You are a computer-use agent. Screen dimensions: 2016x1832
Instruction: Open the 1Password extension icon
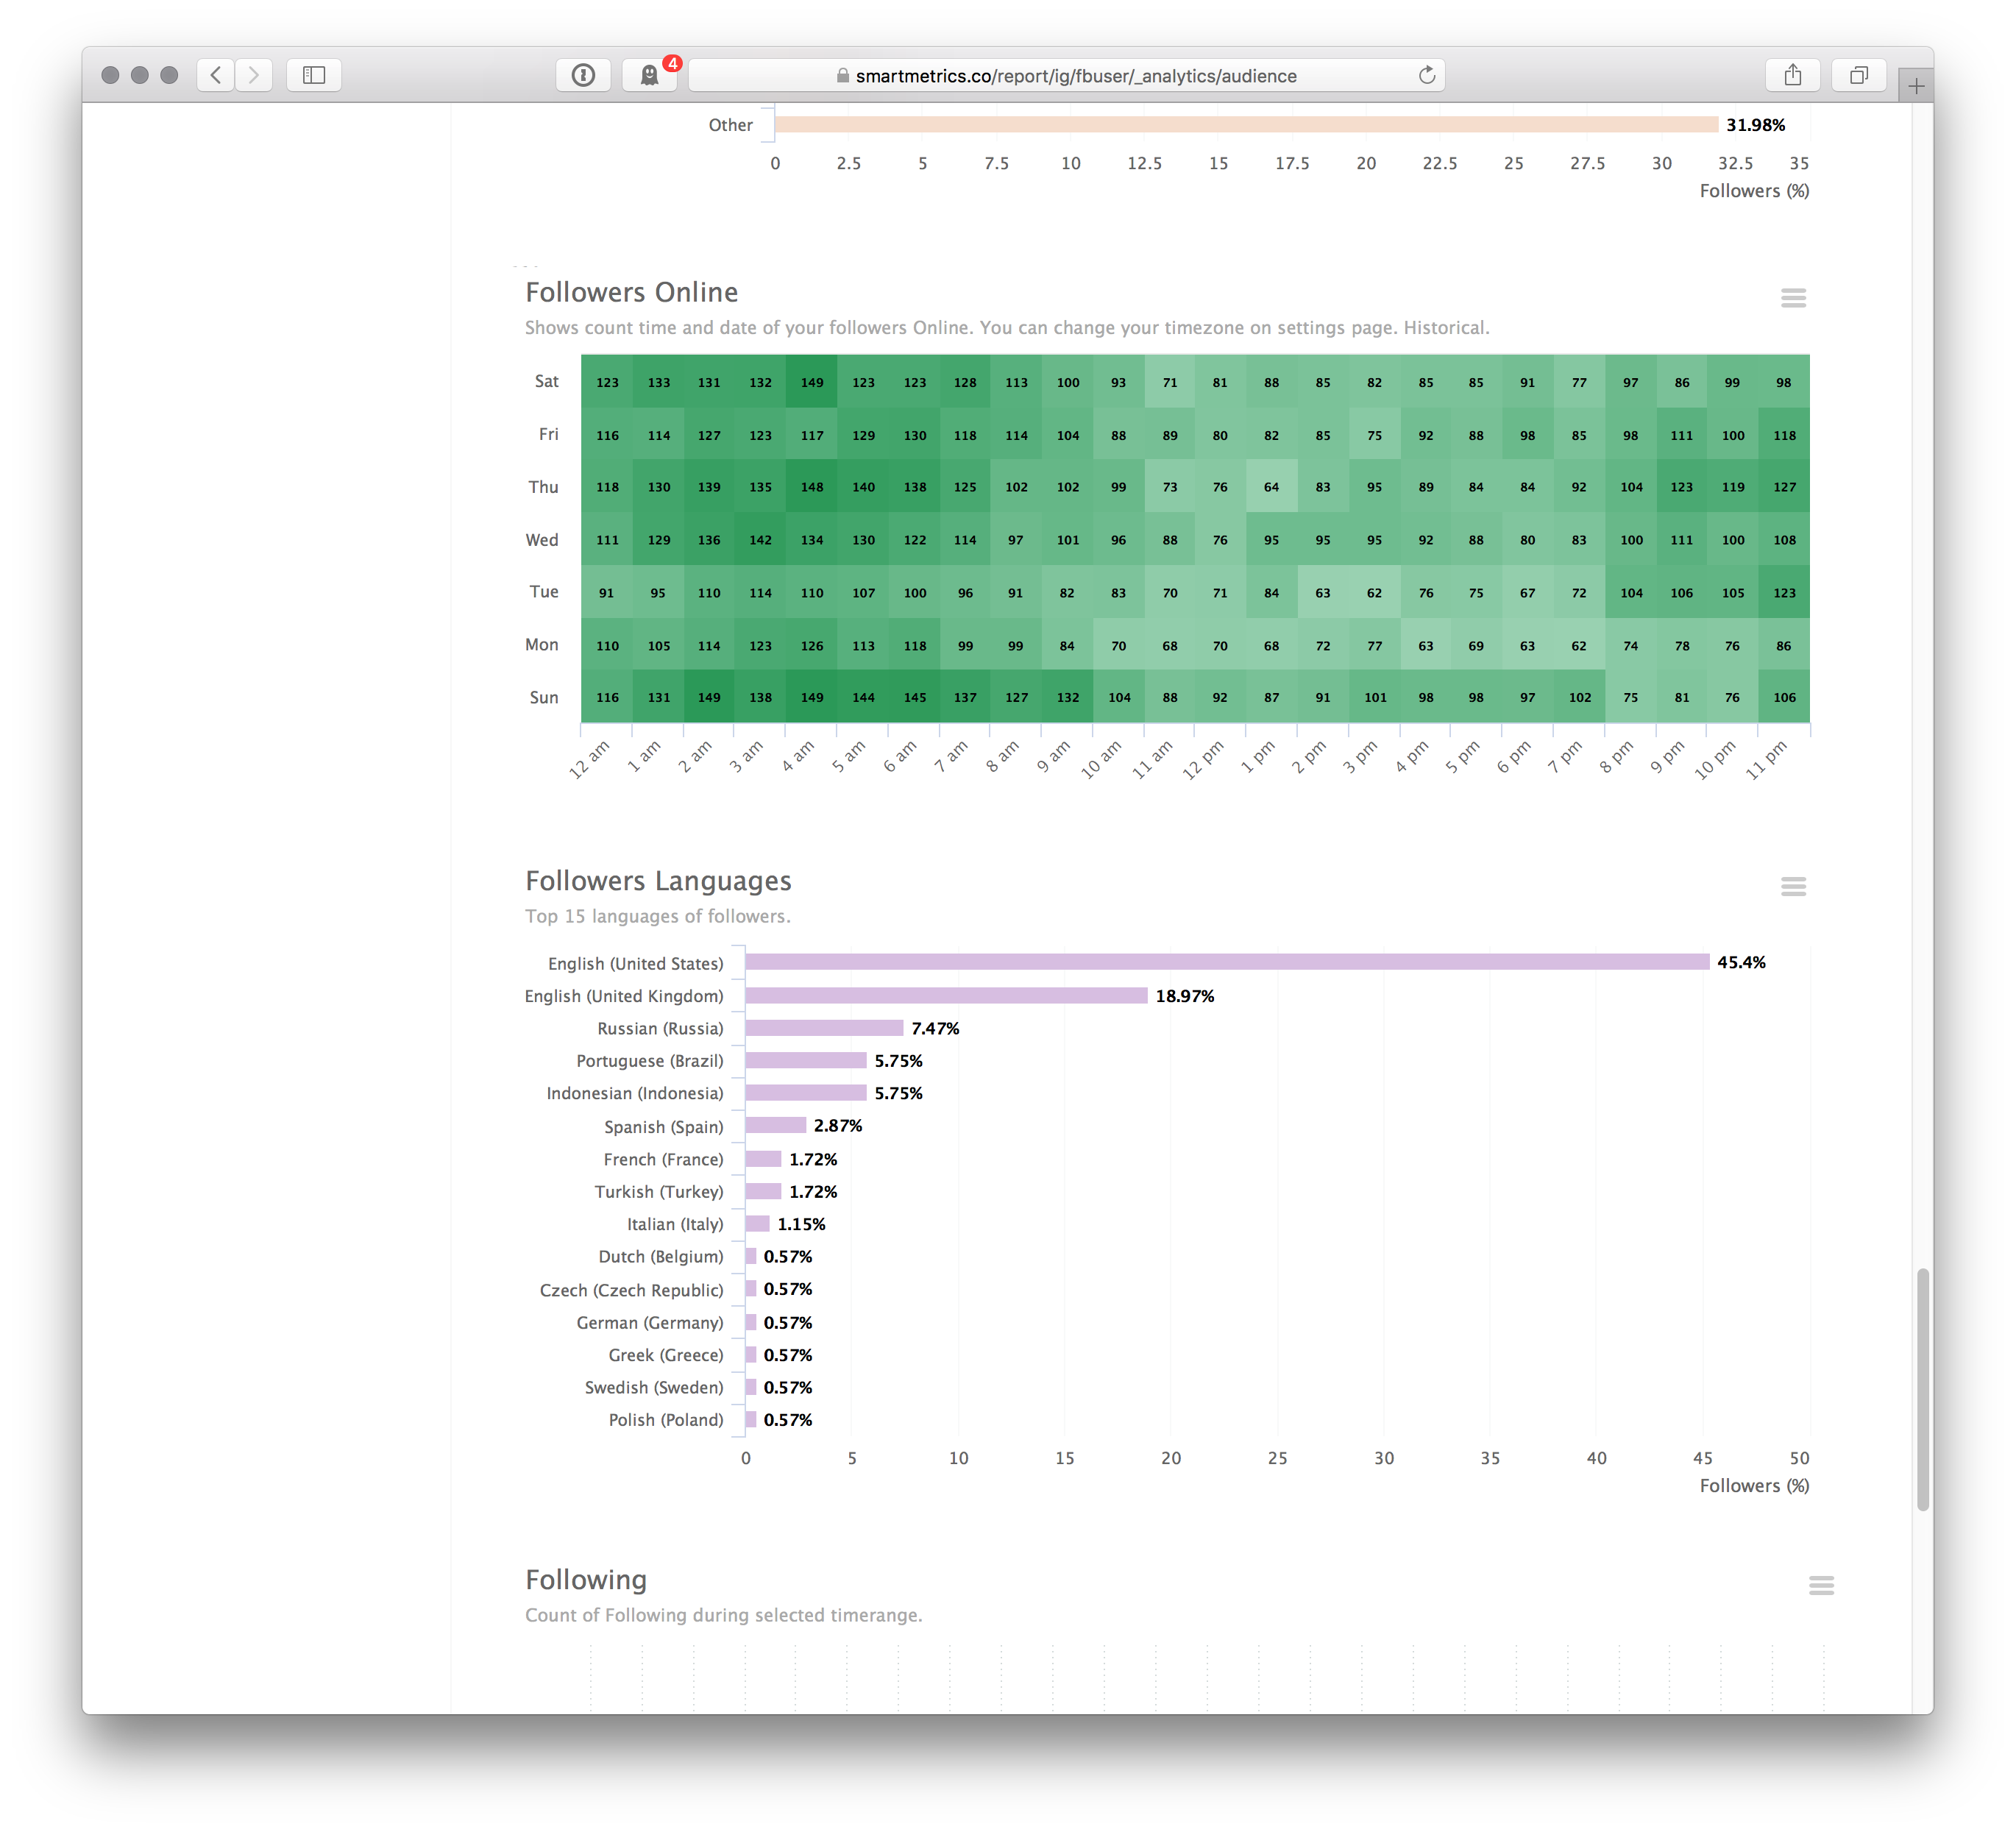pyautogui.click(x=583, y=75)
